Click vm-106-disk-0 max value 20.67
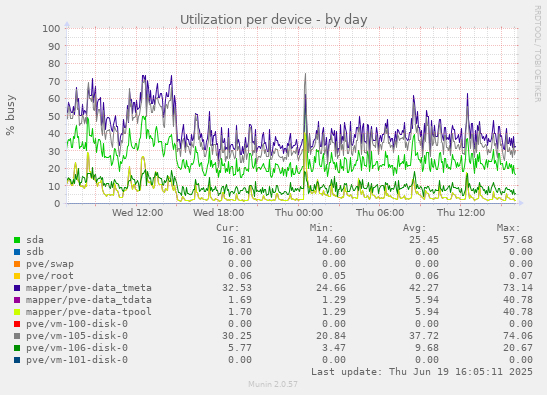The width and height of the screenshot is (547, 395). 518,348
